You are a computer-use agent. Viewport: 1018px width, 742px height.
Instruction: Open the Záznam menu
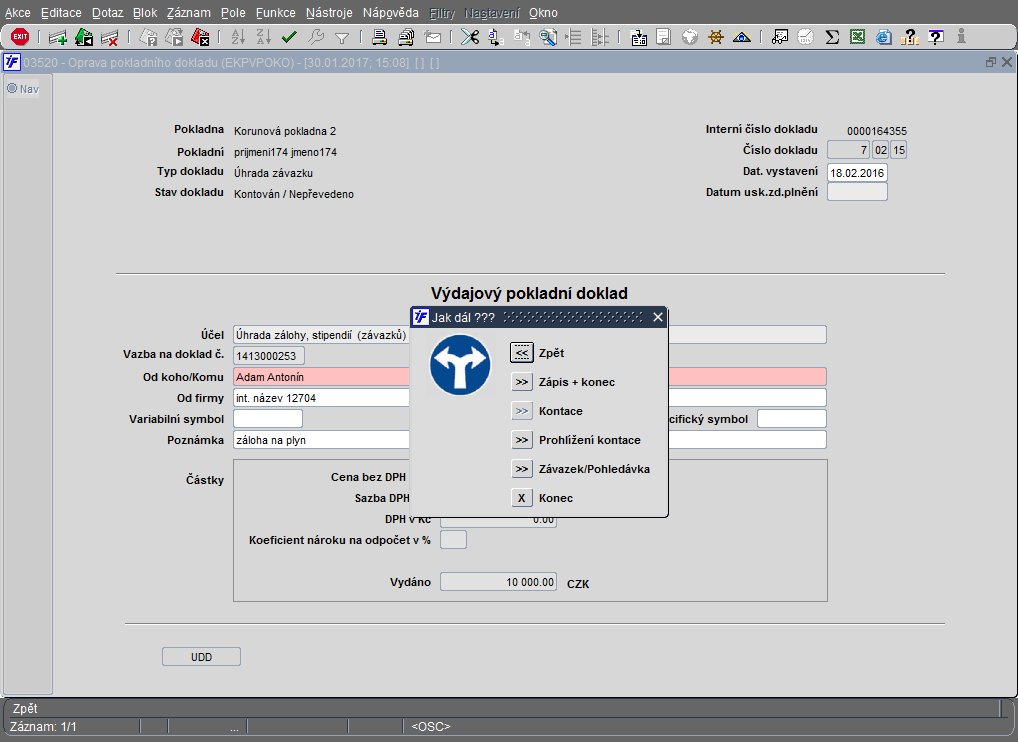(x=188, y=13)
